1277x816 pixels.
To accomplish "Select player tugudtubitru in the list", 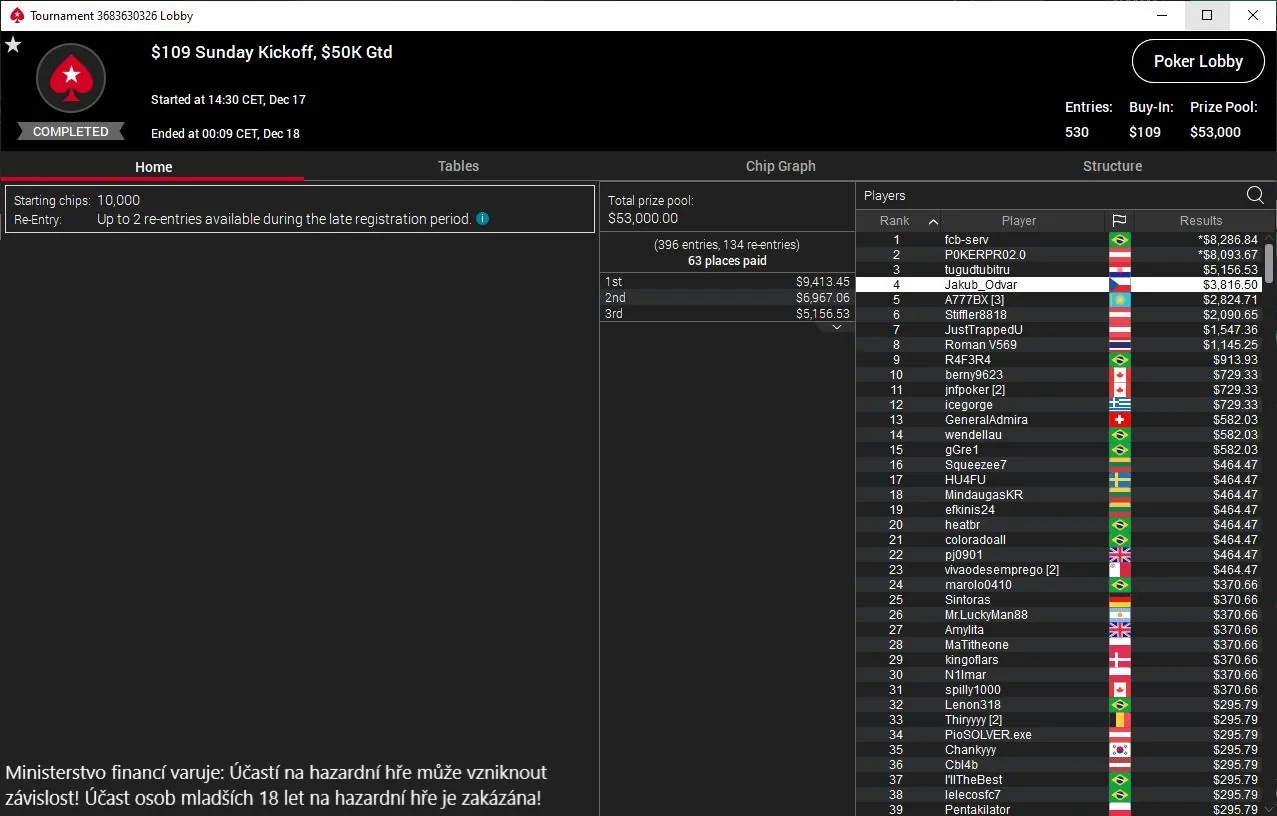I will [x=977, y=270].
